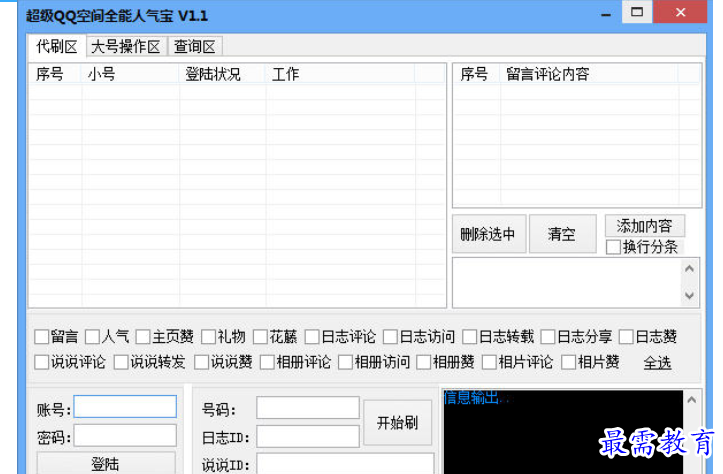
Task: Check the 日志分享 checkbox
Action: pos(548,337)
